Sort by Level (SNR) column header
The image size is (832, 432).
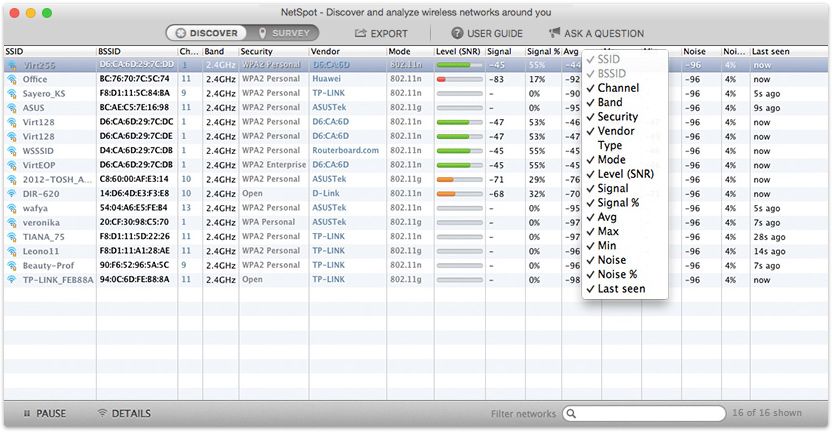[460, 51]
